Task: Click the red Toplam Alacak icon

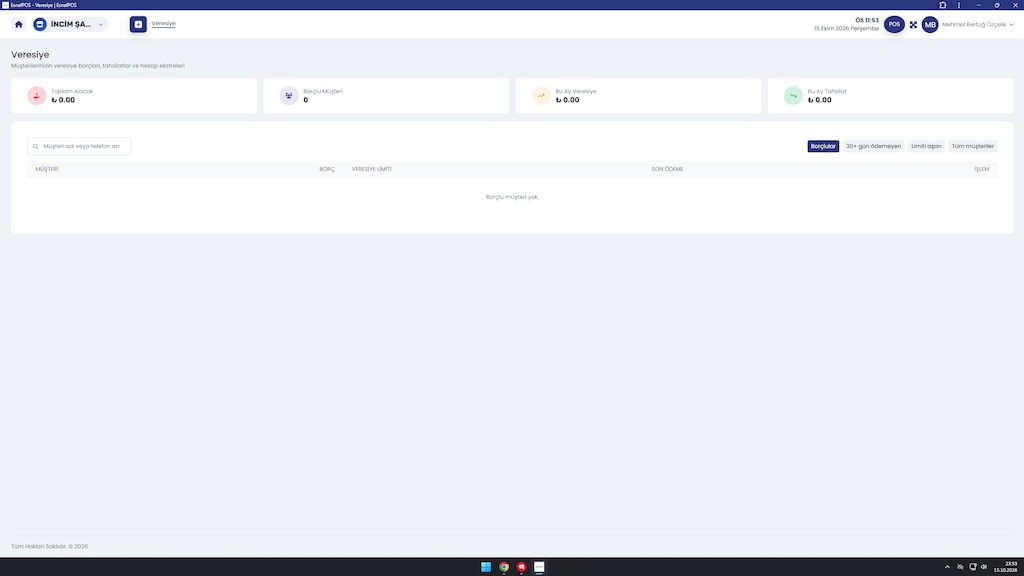Action: [37, 95]
